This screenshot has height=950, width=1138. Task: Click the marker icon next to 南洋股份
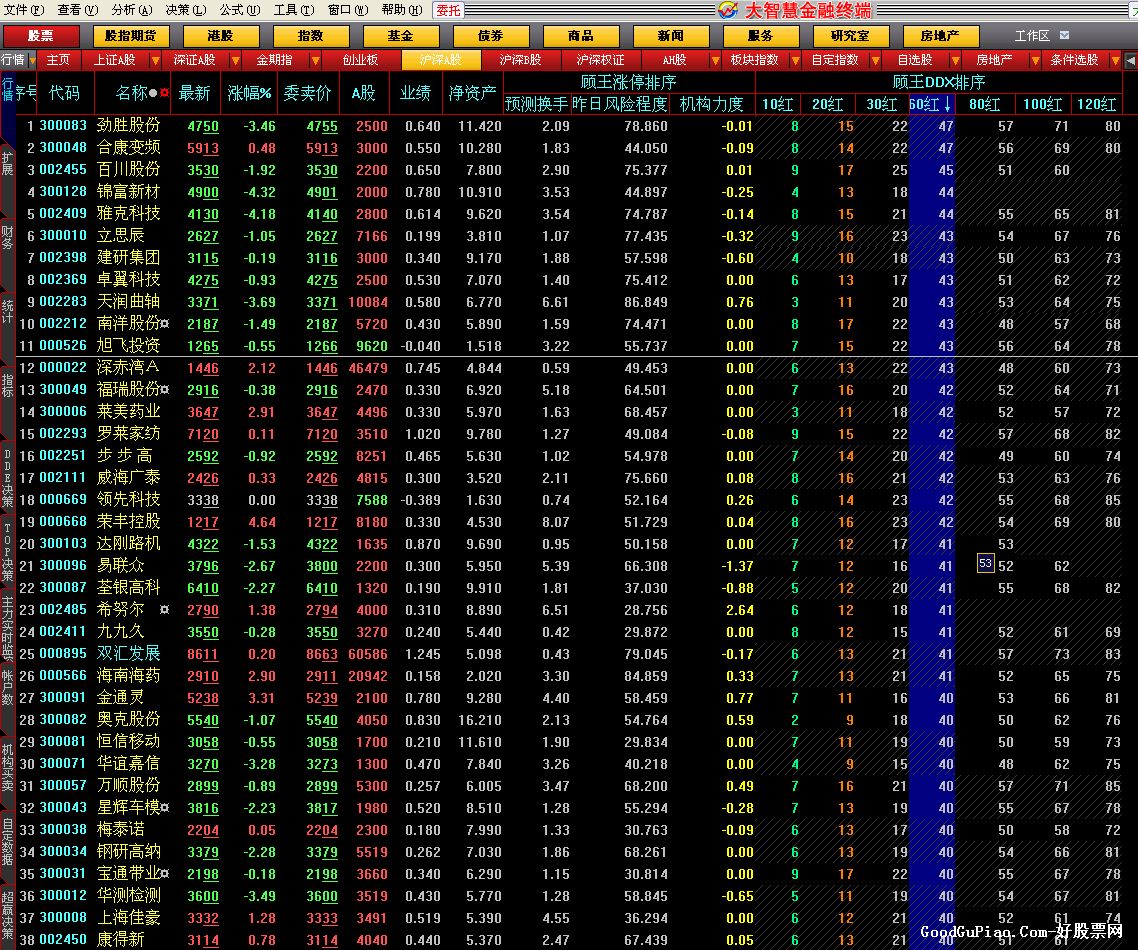[x=165, y=324]
